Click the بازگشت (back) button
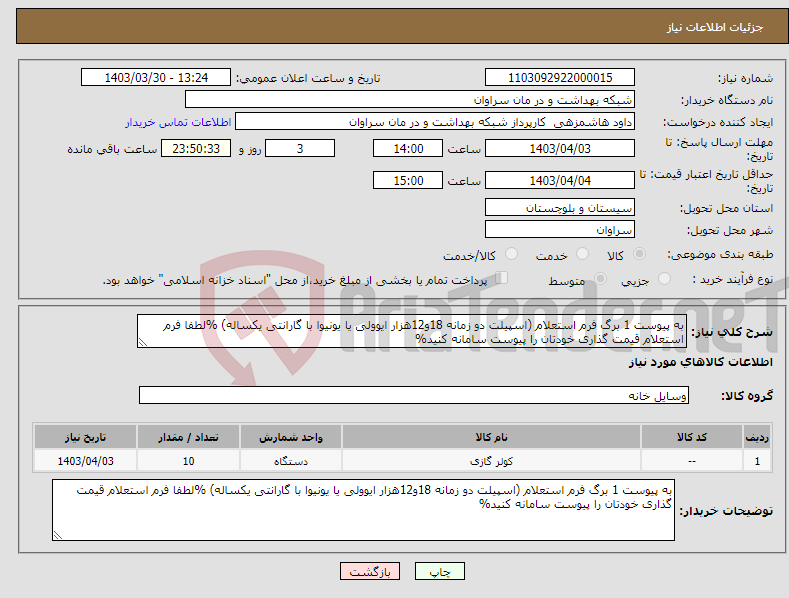The image size is (789, 598). click(x=370, y=571)
